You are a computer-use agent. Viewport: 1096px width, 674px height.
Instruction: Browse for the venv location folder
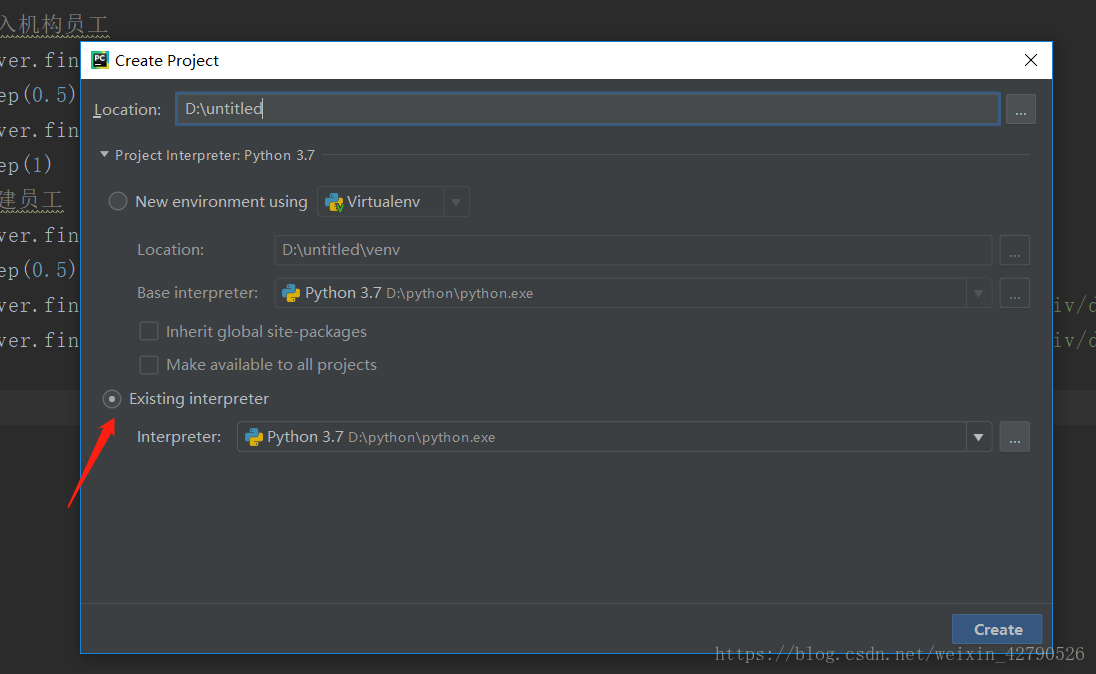point(1014,250)
